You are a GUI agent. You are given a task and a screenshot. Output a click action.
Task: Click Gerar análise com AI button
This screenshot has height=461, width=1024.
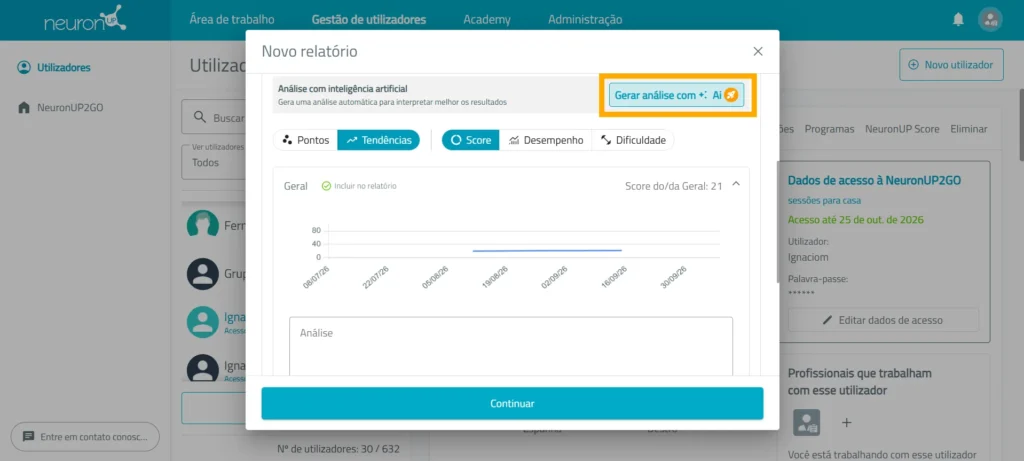676,95
